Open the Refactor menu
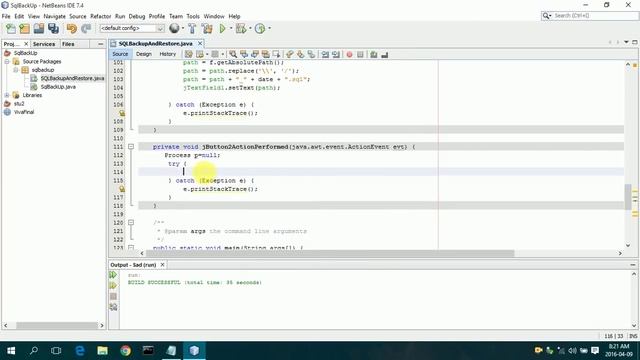Screen dimensions: 640x360 (100, 16)
